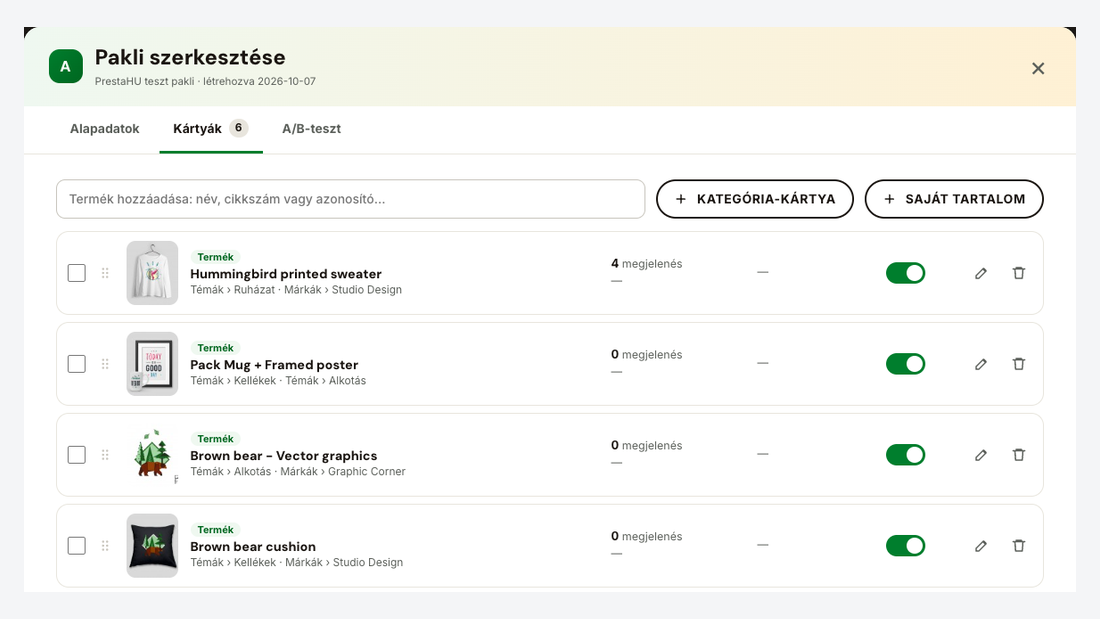1100x619 pixels.
Task: Click the 4 megjelenés count
Action: 647,264
